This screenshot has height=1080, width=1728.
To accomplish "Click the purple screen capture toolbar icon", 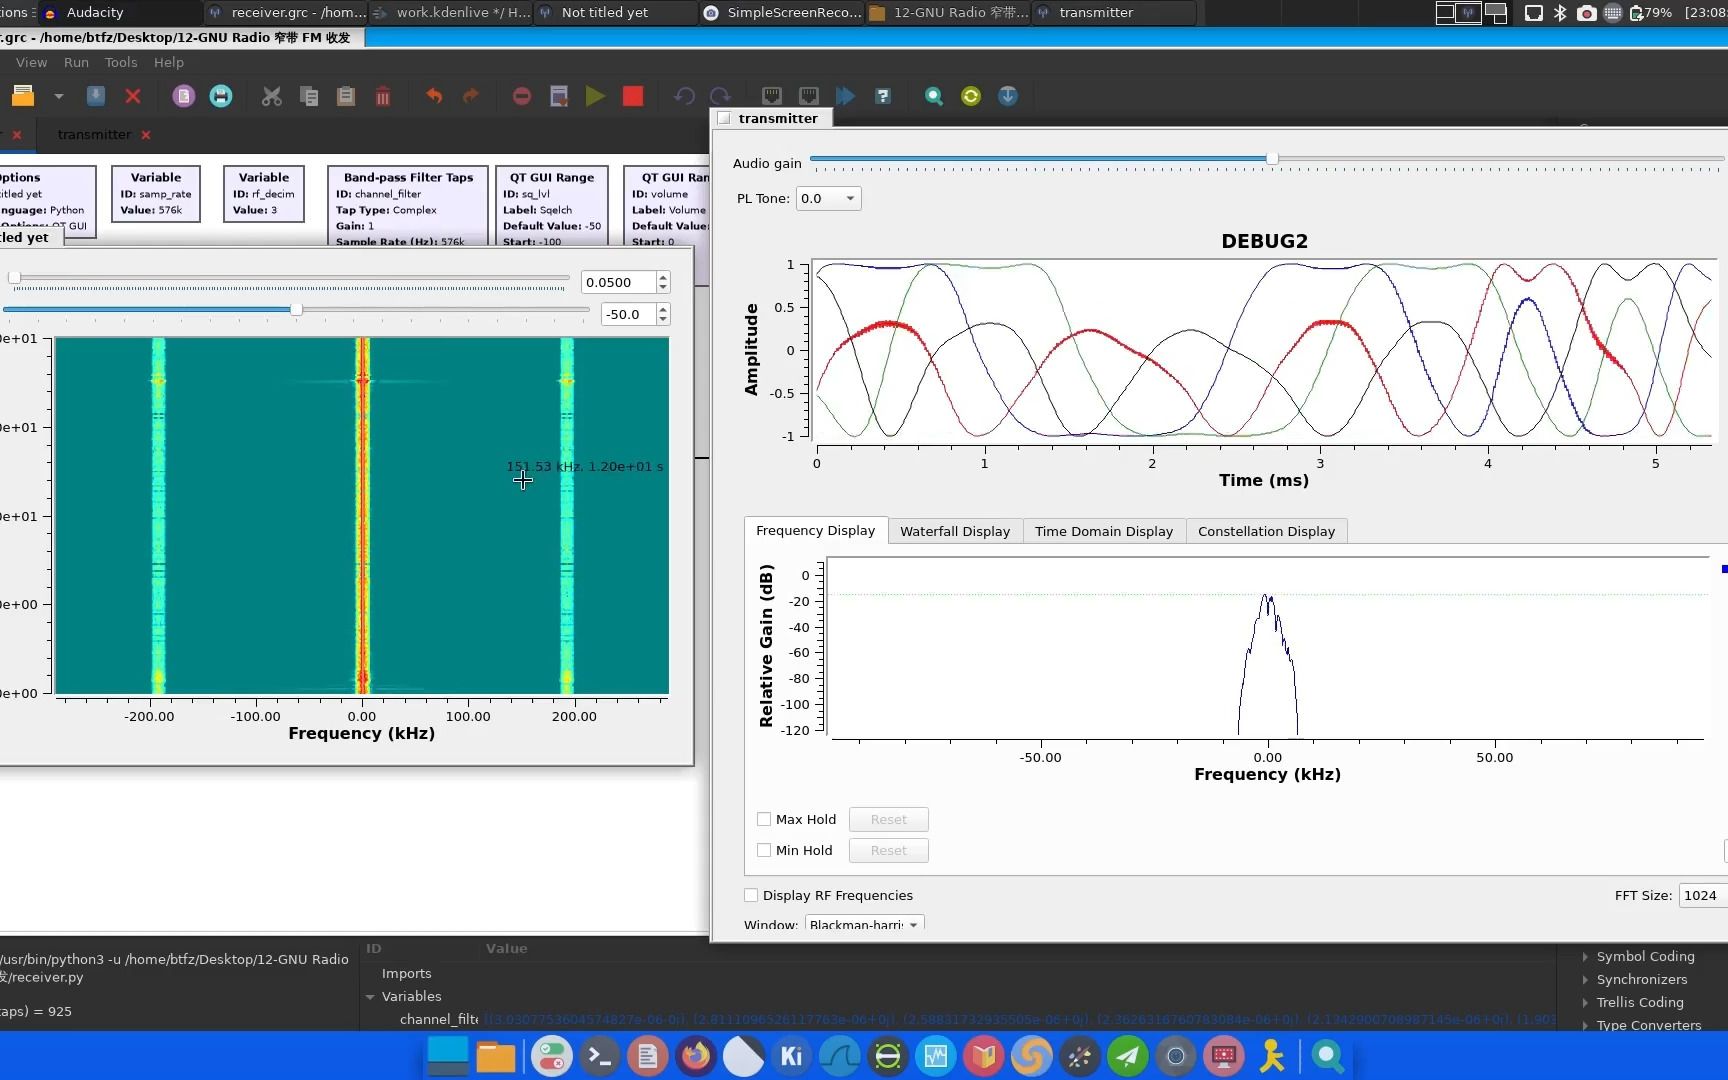I will 184,96.
